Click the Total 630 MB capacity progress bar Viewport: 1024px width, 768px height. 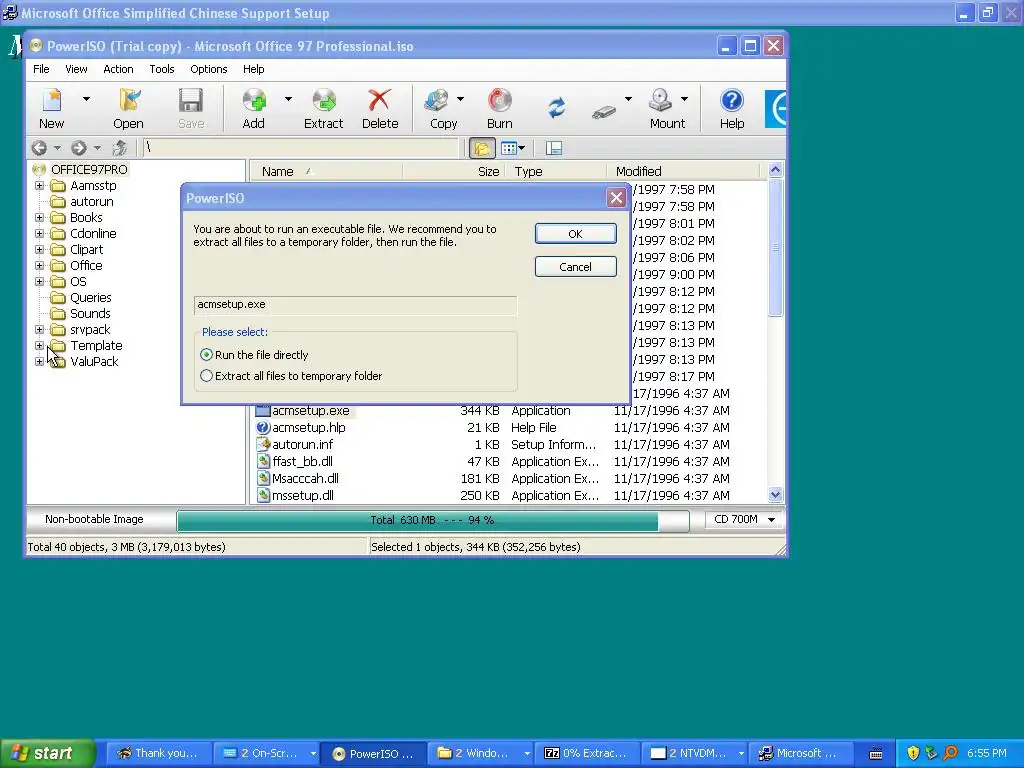[432, 520]
